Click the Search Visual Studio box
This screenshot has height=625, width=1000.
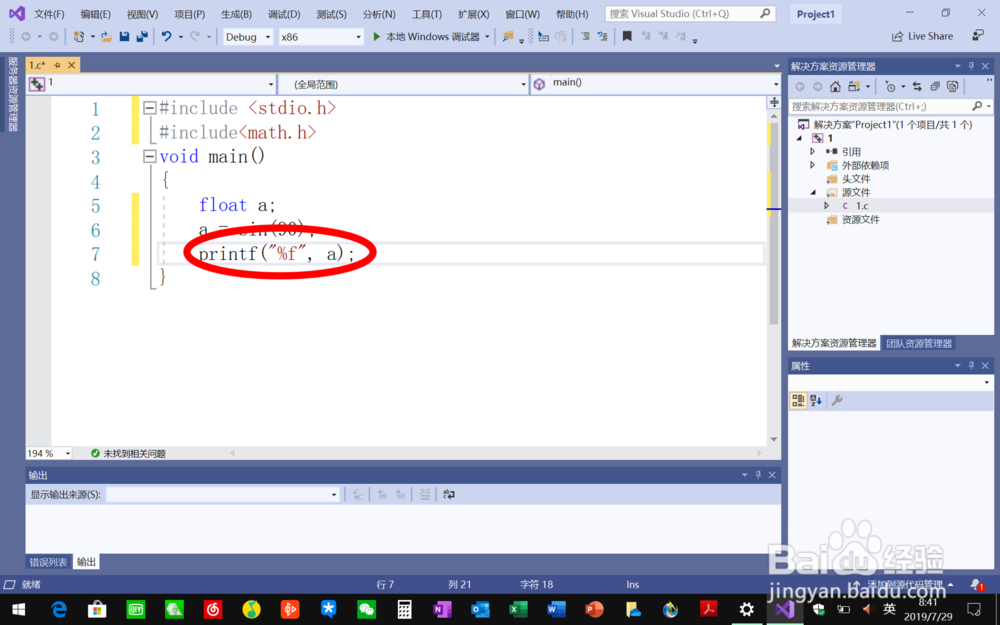point(690,13)
